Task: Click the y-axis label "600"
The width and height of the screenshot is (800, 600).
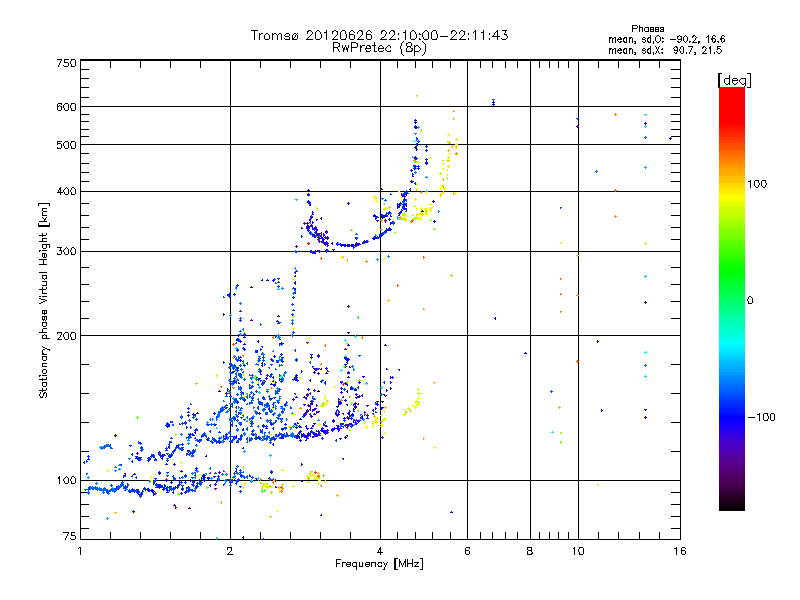Action: pyautogui.click(x=67, y=107)
